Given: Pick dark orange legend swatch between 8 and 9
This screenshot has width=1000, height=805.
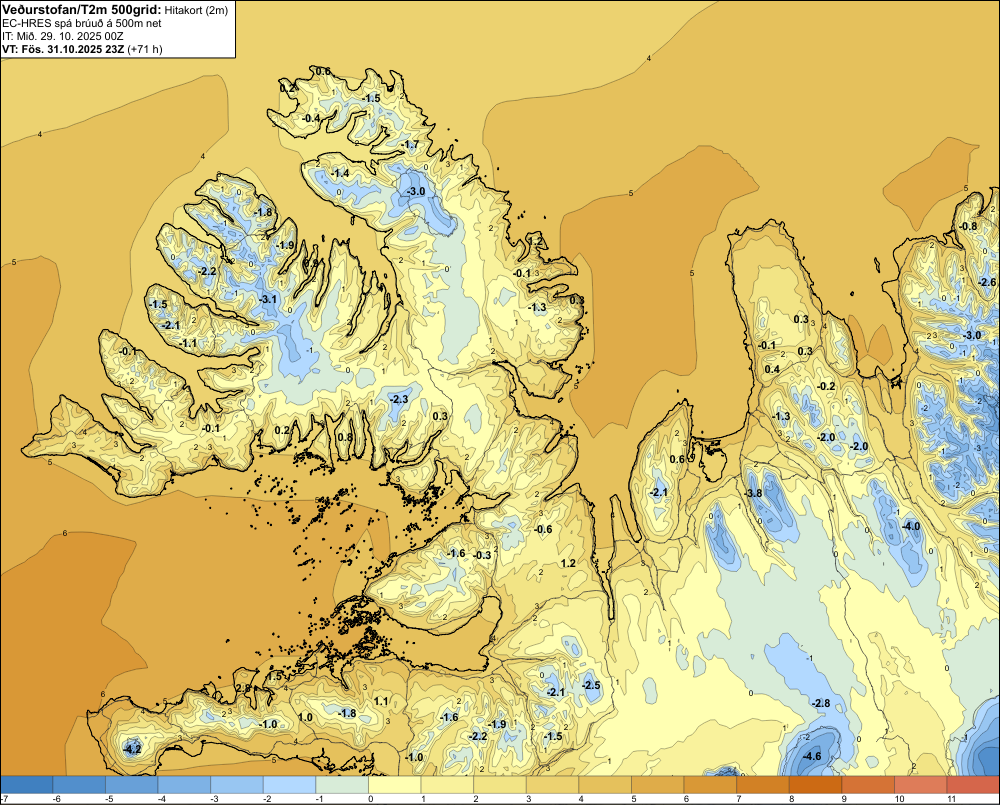Looking at the screenshot, I should (x=816, y=784).
